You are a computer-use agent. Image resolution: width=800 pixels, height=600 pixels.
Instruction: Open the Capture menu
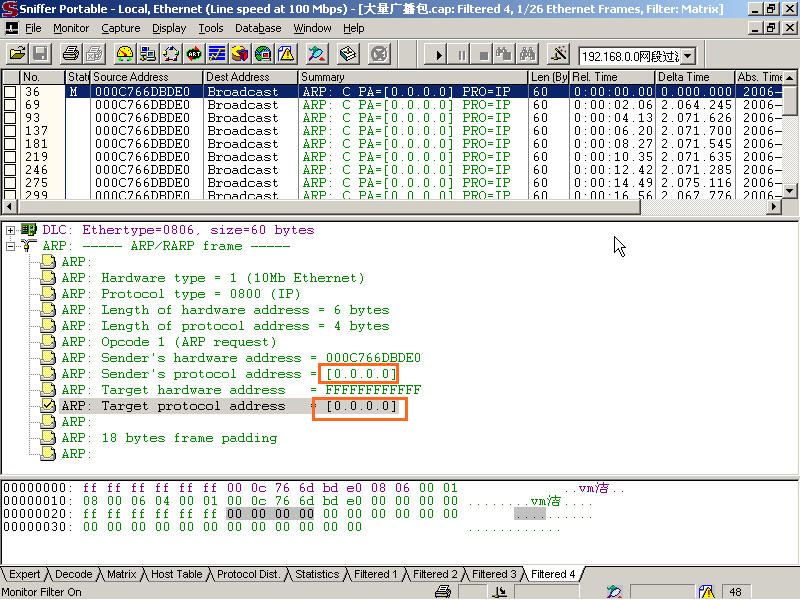(x=120, y=28)
